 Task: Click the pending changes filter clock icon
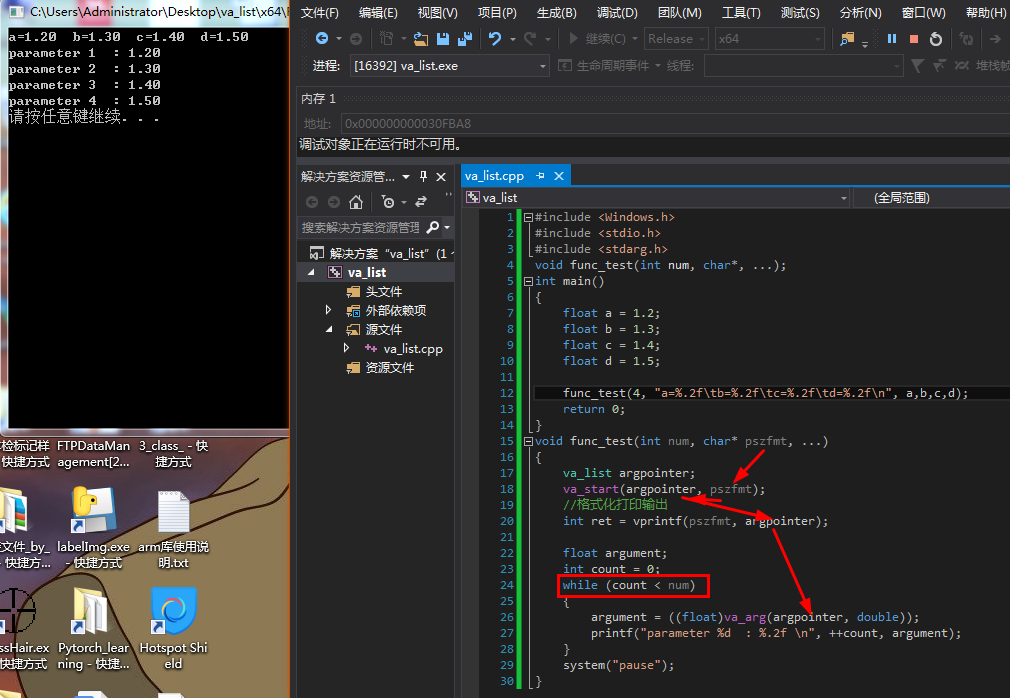click(388, 202)
